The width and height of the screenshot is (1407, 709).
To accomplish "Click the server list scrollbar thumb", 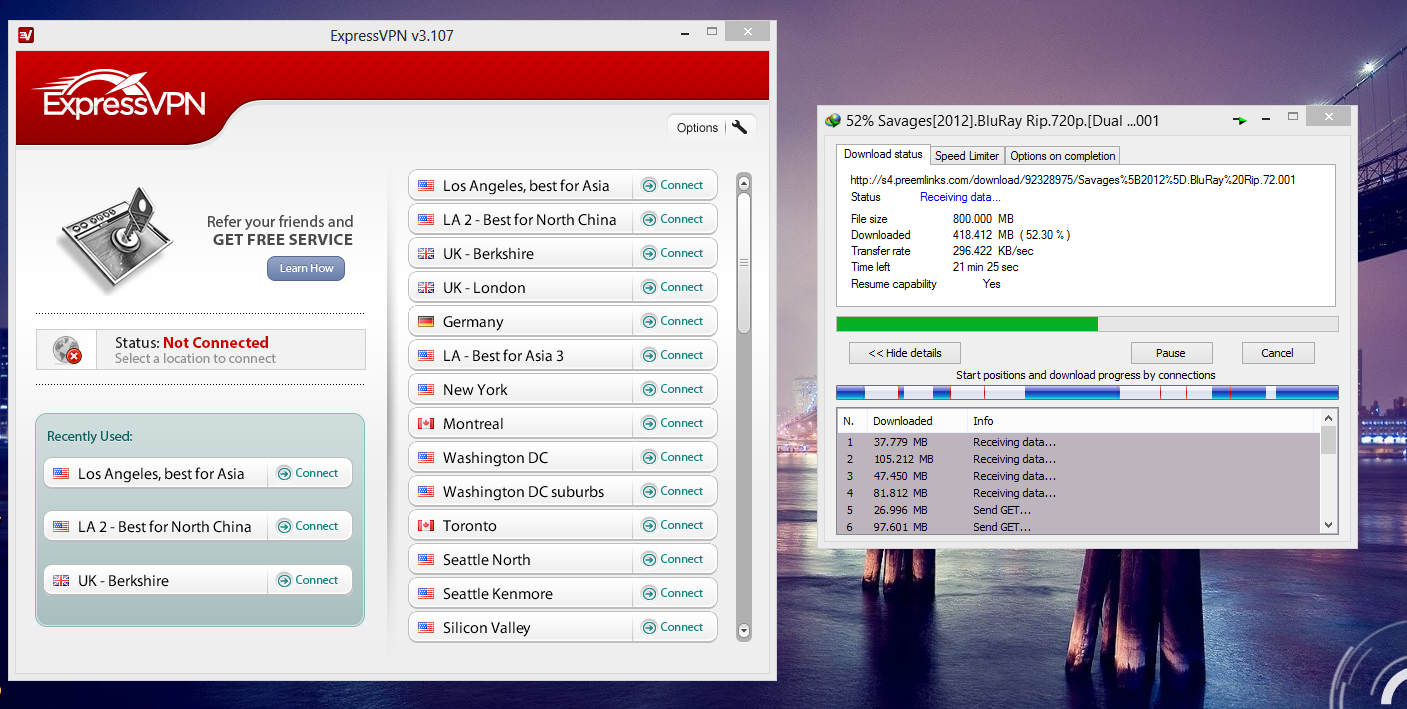I will point(743,263).
